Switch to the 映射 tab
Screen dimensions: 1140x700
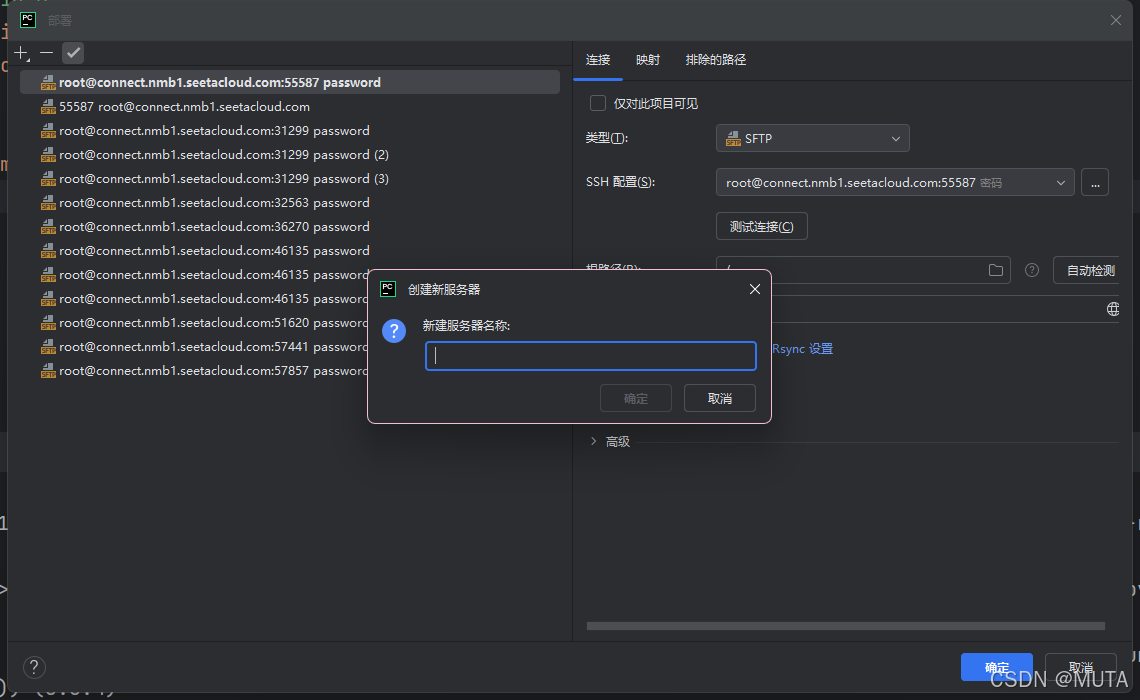click(x=648, y=60)
